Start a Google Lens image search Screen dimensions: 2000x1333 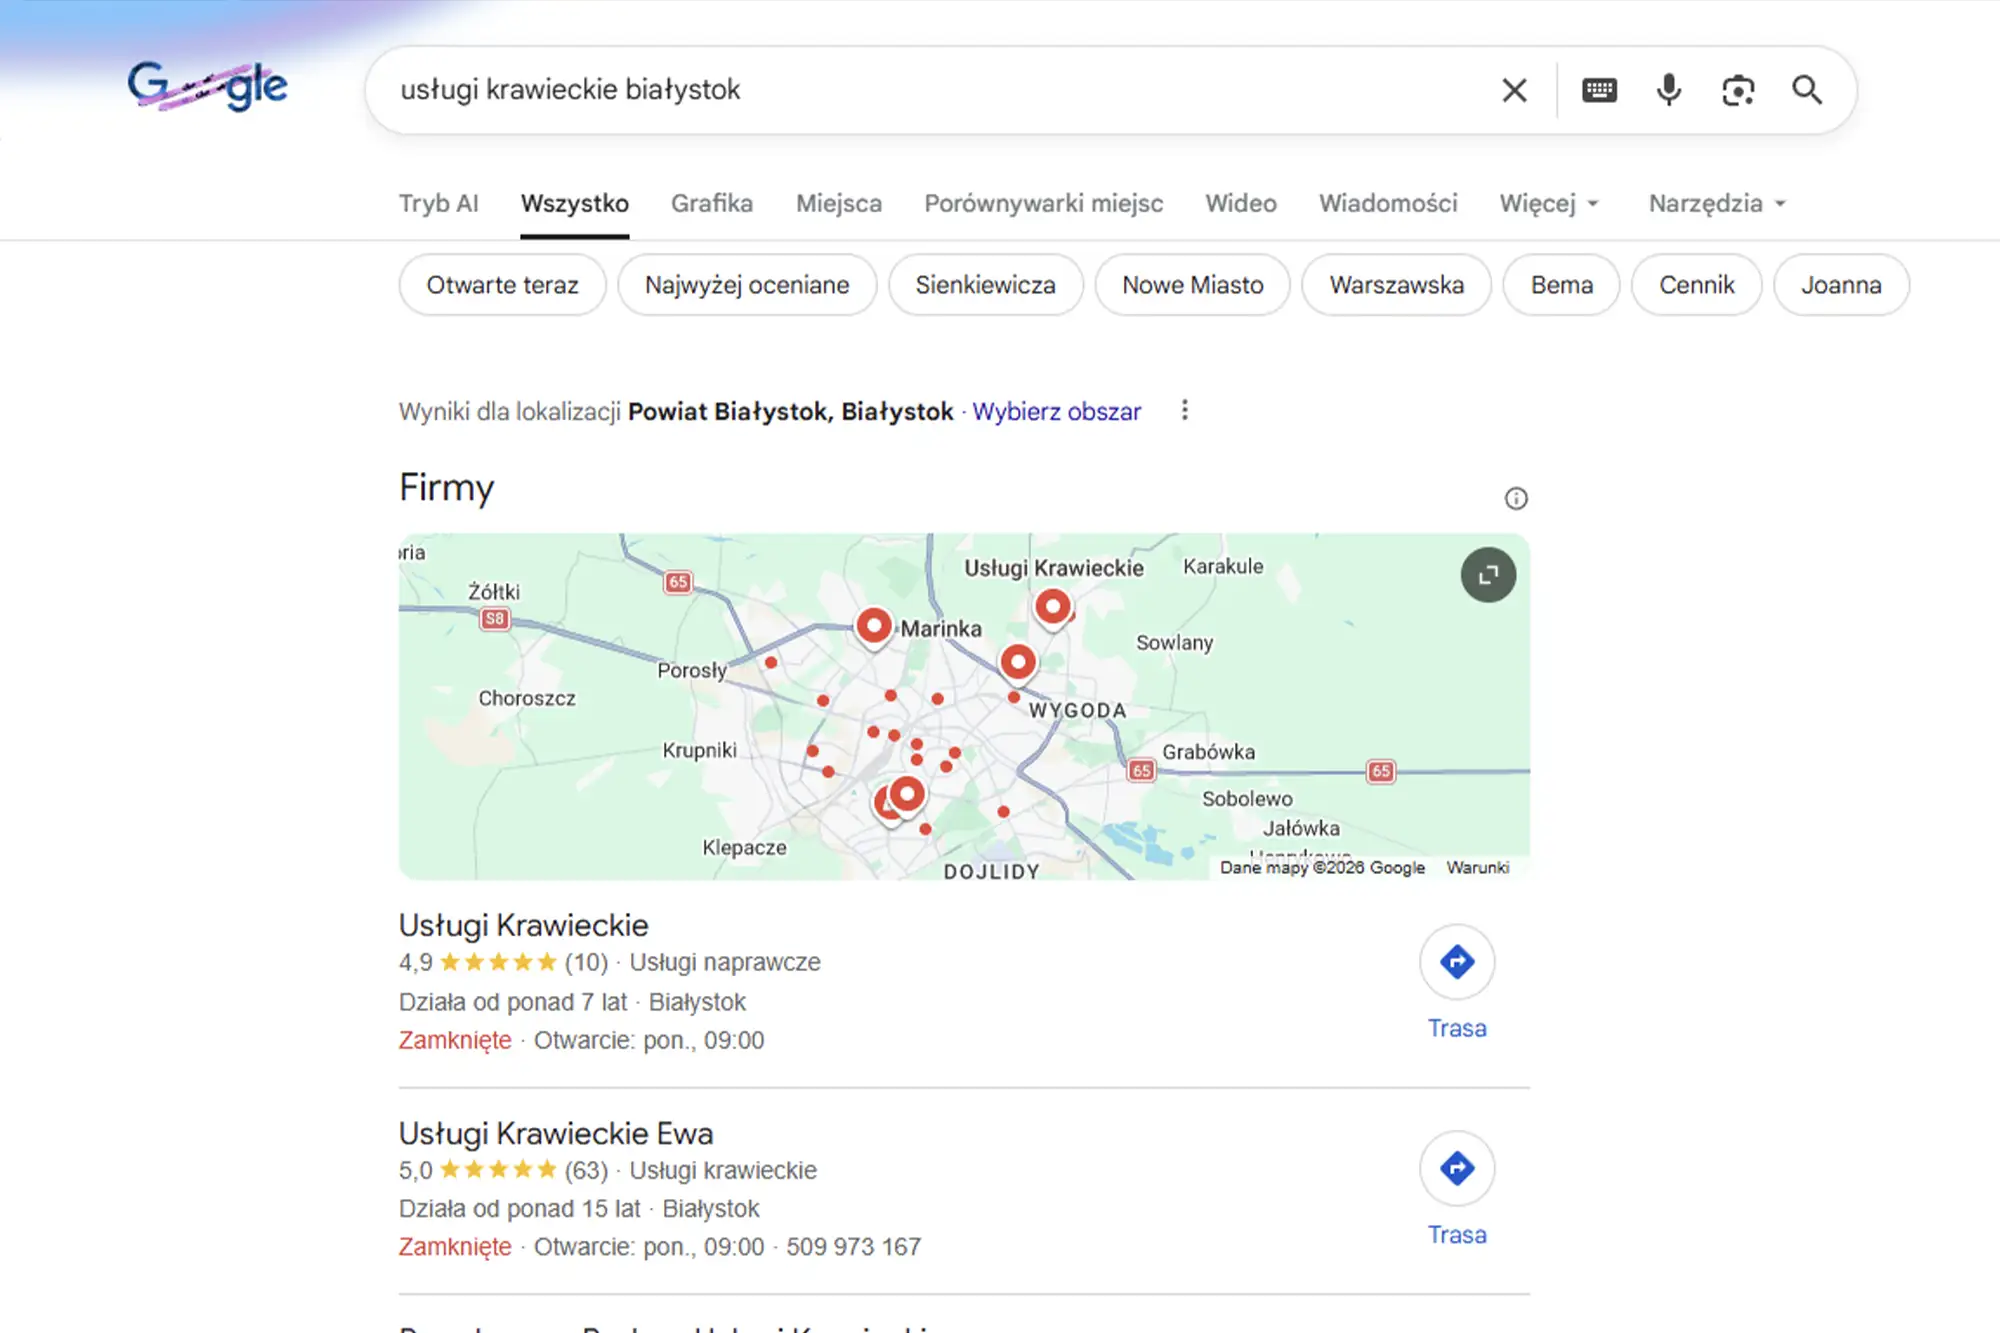coord(1737,90)
